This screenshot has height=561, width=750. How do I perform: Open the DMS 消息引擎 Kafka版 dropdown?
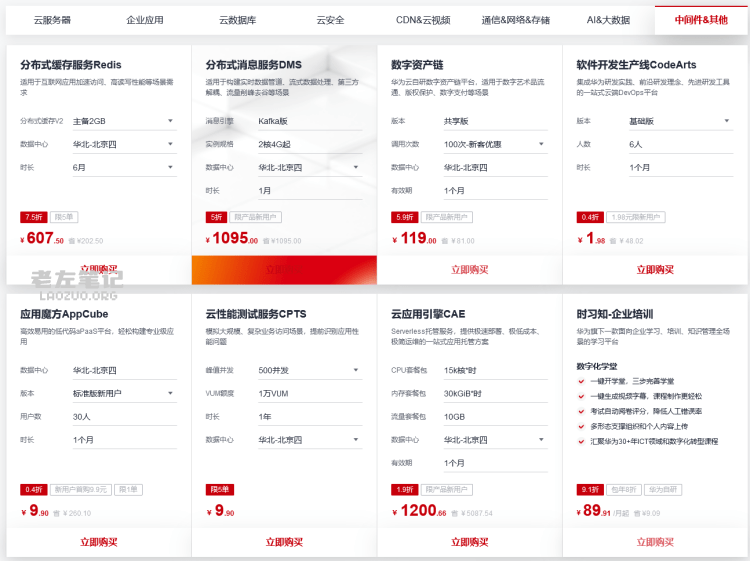coord(356,121)
